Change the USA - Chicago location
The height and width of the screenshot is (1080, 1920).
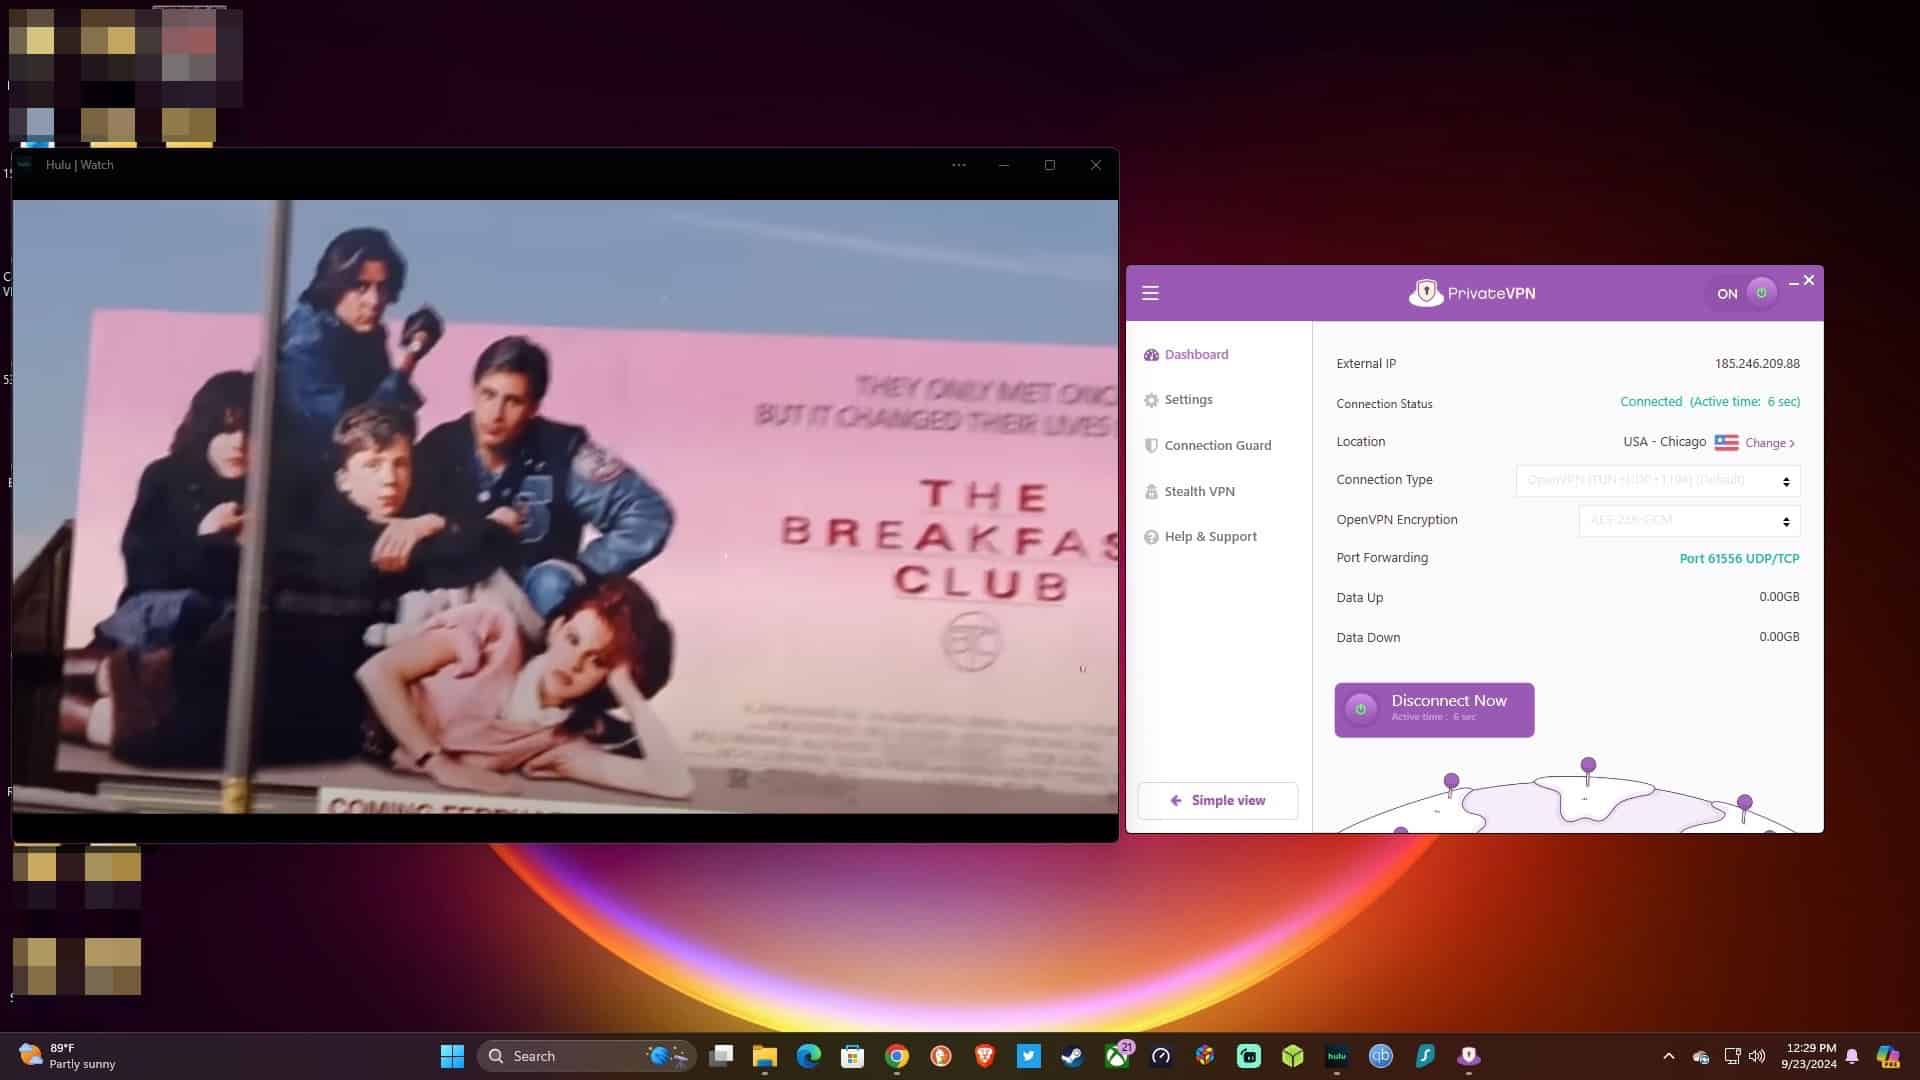pos(1769,443)
